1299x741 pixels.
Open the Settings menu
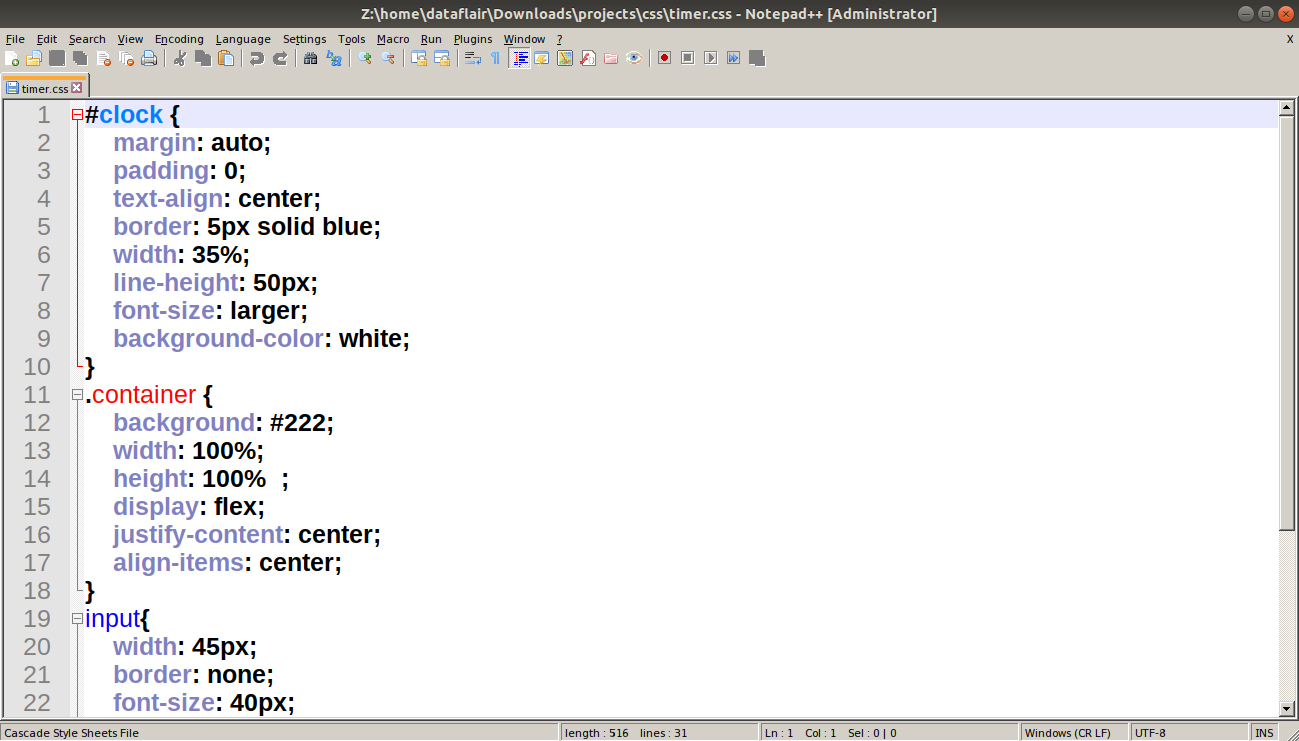coord(304,39)
